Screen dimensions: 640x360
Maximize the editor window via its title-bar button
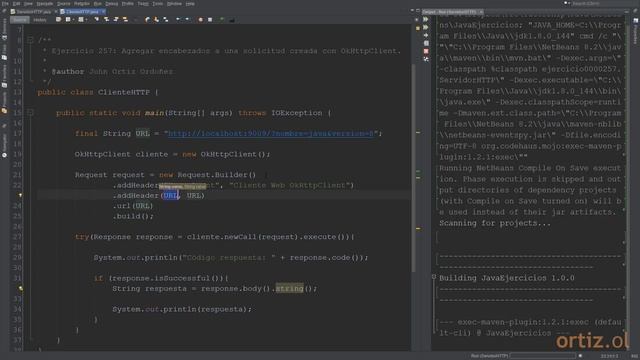pyautogui.click(x=418, y=10)
